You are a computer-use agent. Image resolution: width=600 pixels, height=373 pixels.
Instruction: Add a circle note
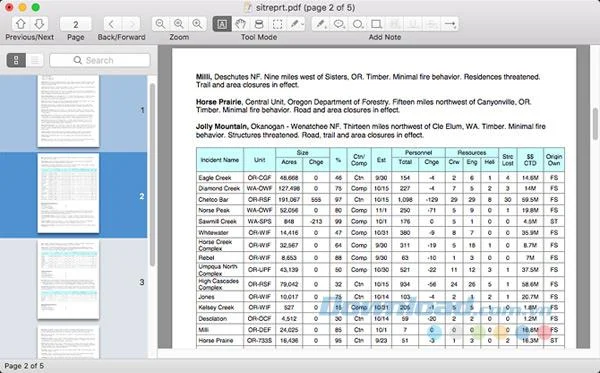pyautogui.click(x=357, y=24)
